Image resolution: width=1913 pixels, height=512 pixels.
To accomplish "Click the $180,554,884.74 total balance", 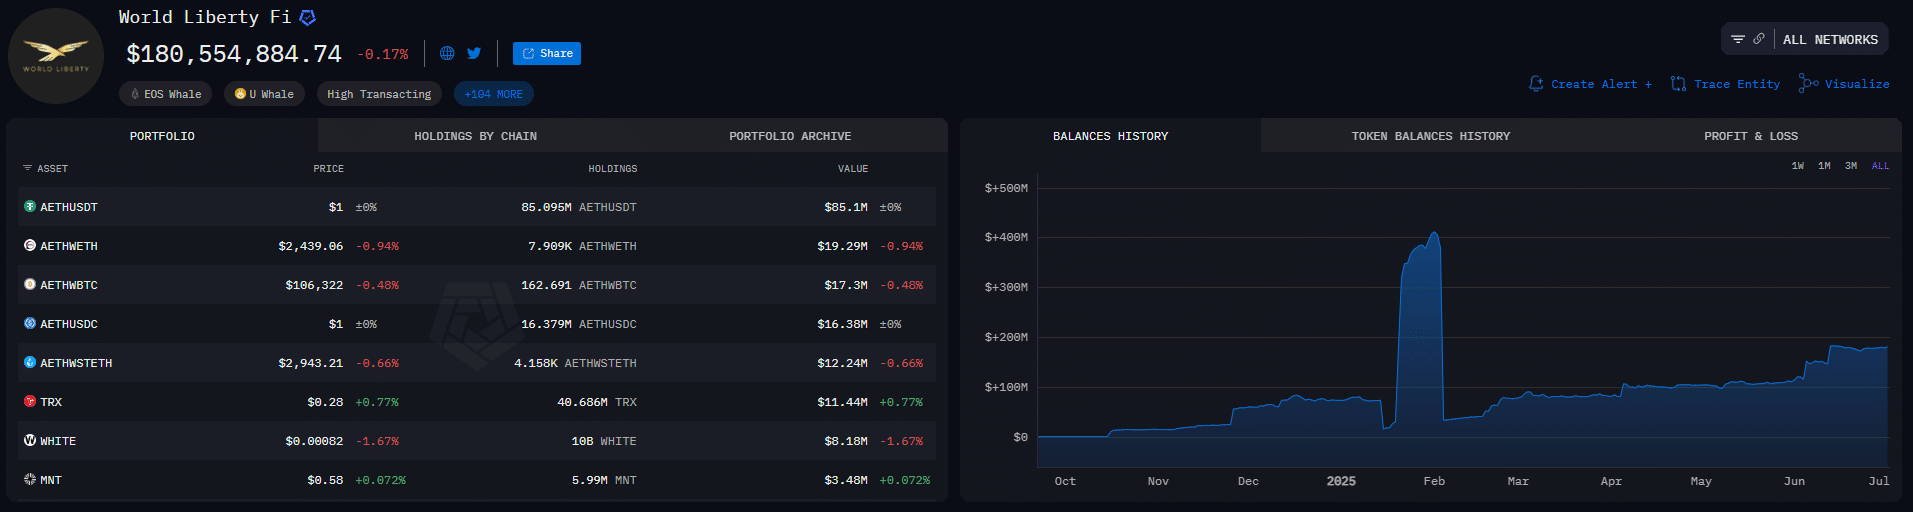I will tap(234, 54).
